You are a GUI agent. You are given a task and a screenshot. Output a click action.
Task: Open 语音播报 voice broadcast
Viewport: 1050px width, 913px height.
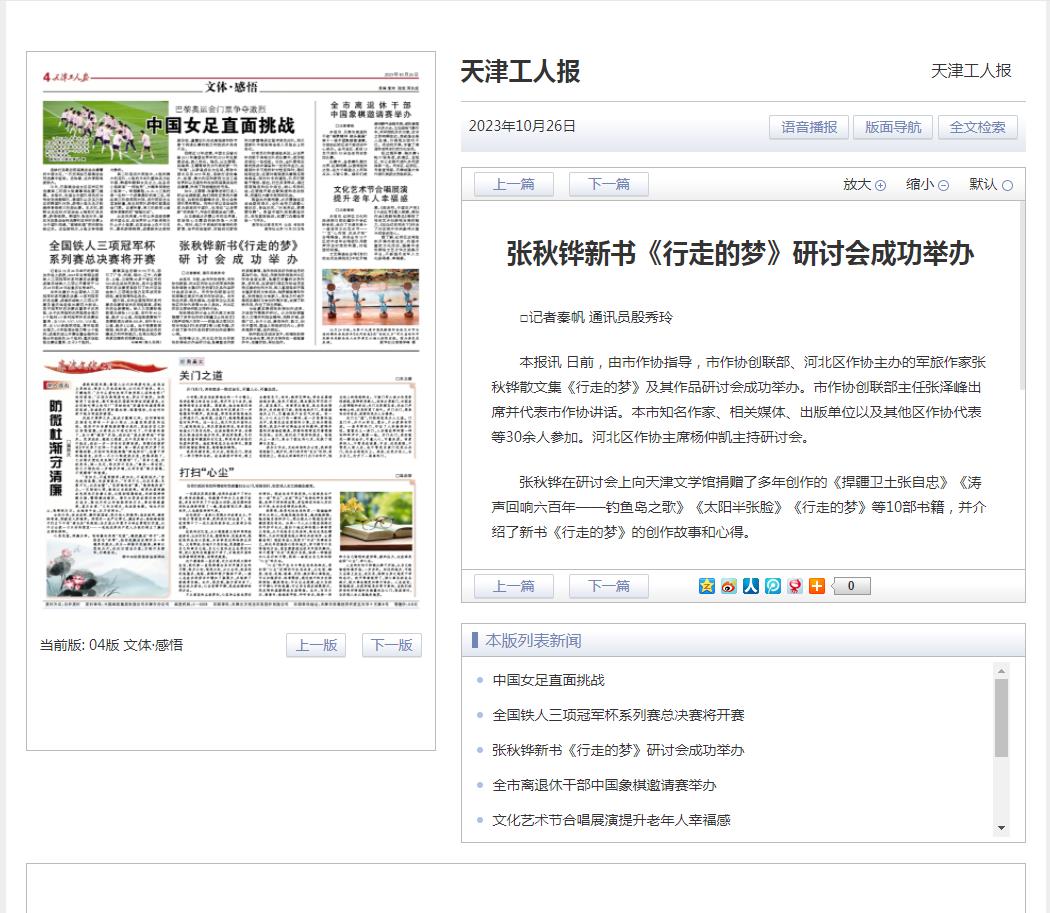point(809,127)
